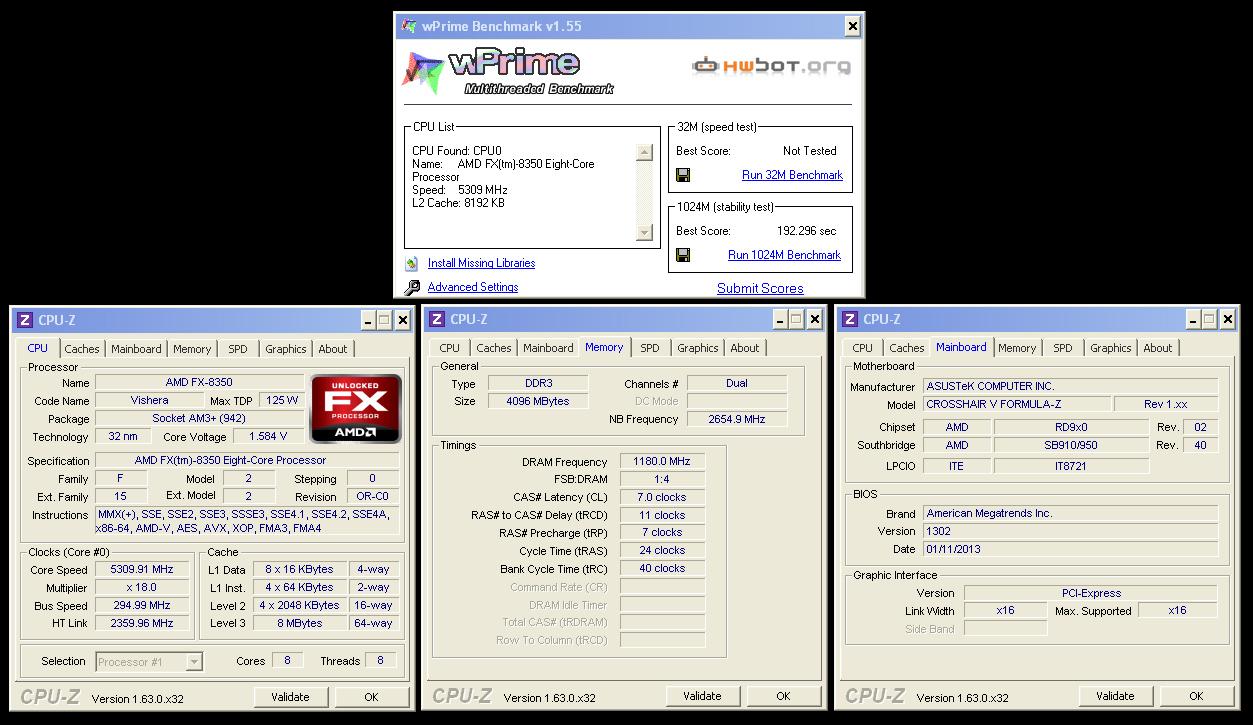
Task: Open About tab in right CPU-Z window
Action: (x=1158, y=348)
